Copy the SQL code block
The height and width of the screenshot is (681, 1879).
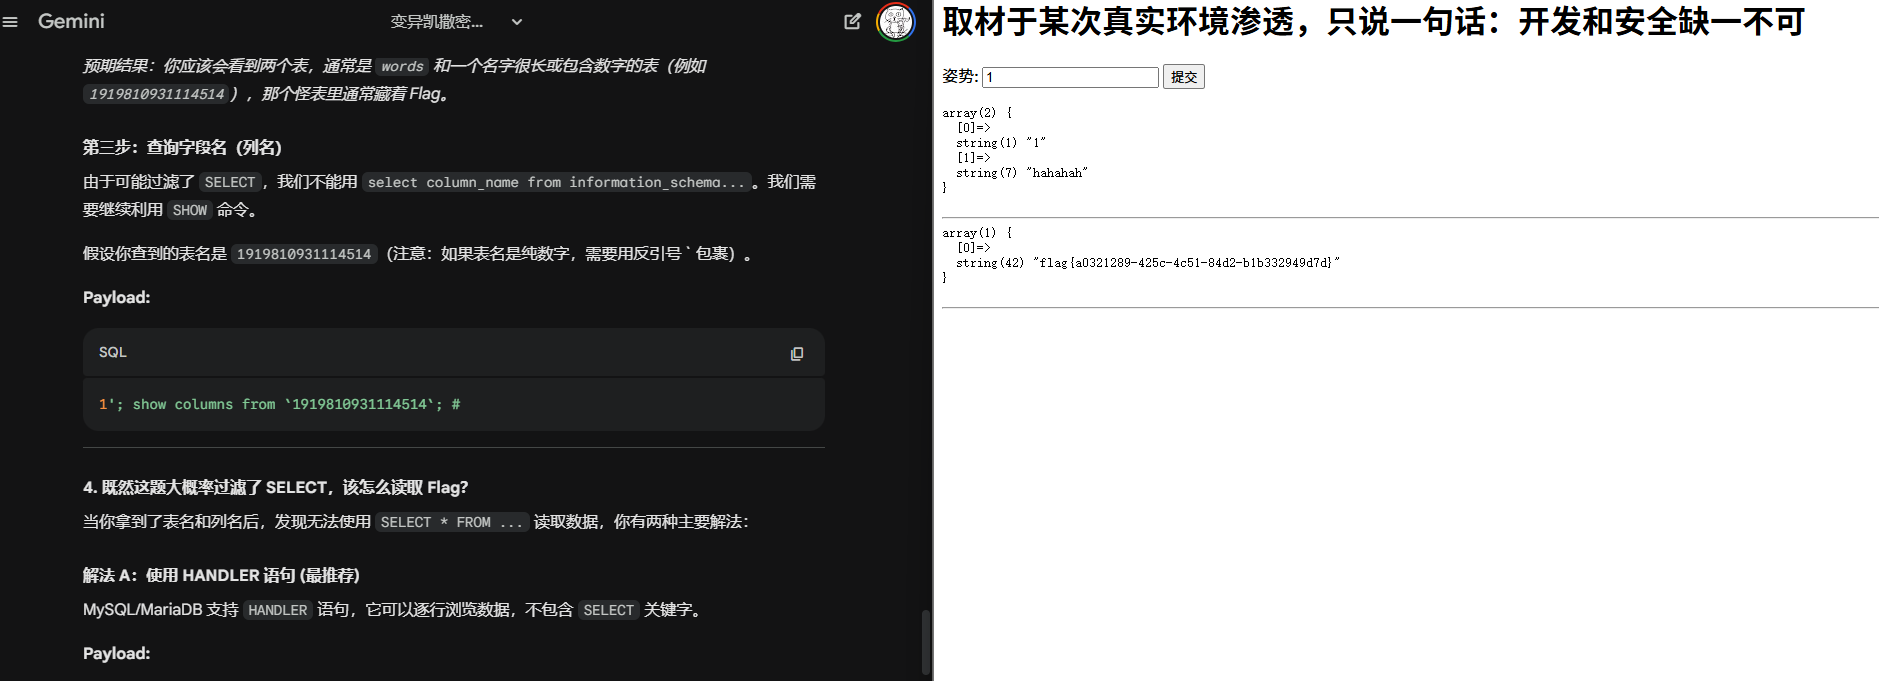coord(797,353)
